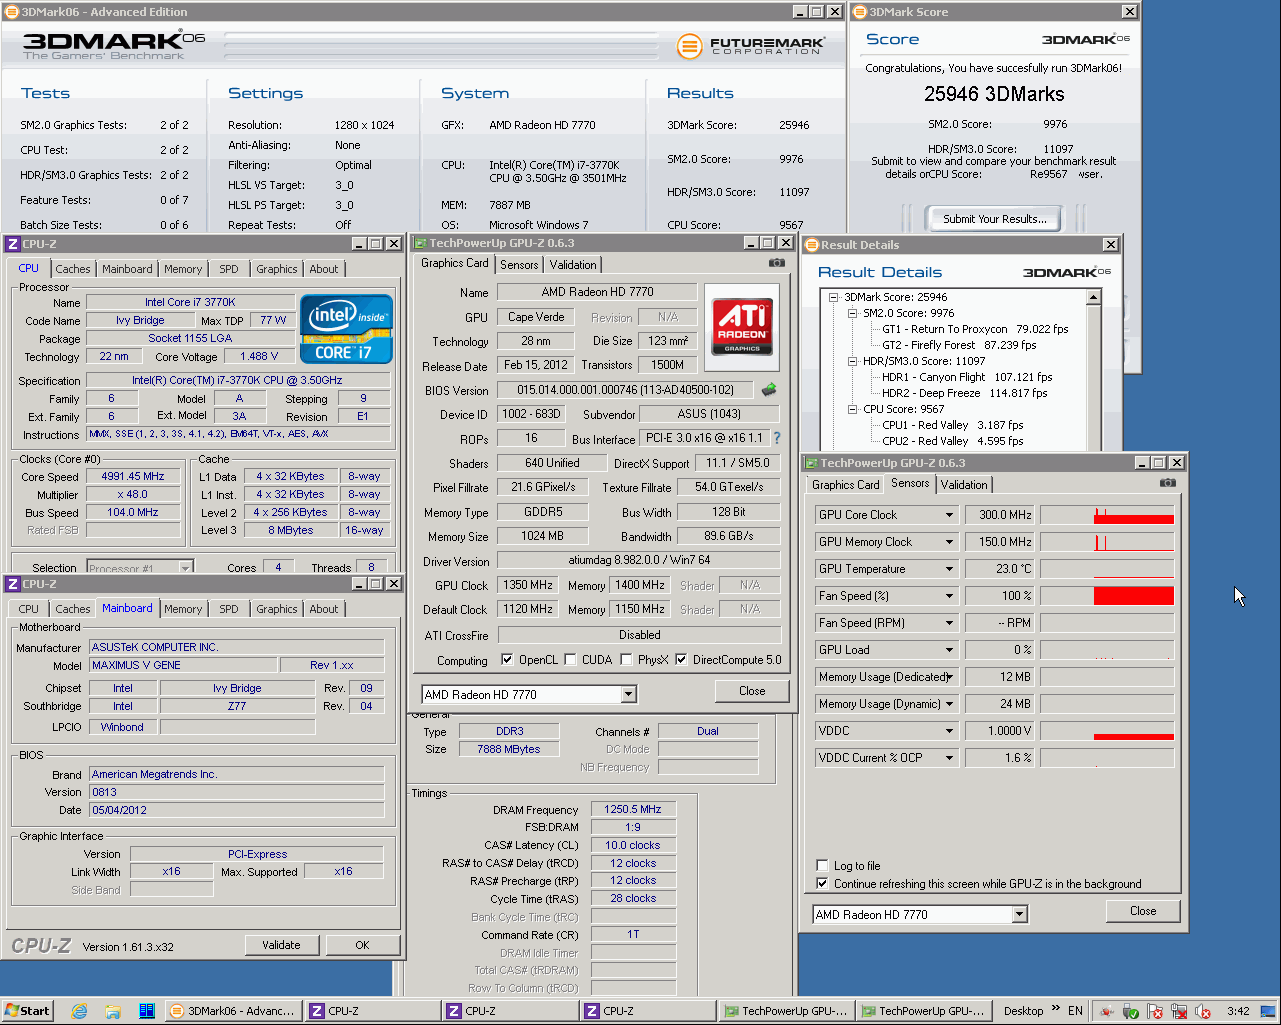Collapse the HDR/SM3.0 Score tree node
Screen dimensions: 1281x1025
coord(853,361)
